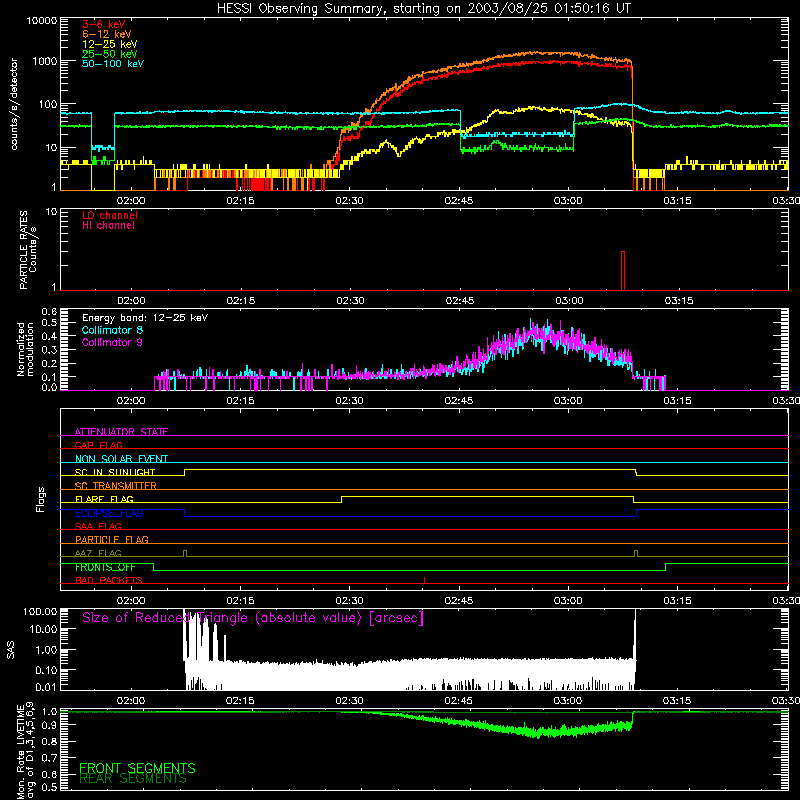
Task: Click the 02:15 tick label under particle rates plot
Action: pyautogui.click(x=240, y=301)
